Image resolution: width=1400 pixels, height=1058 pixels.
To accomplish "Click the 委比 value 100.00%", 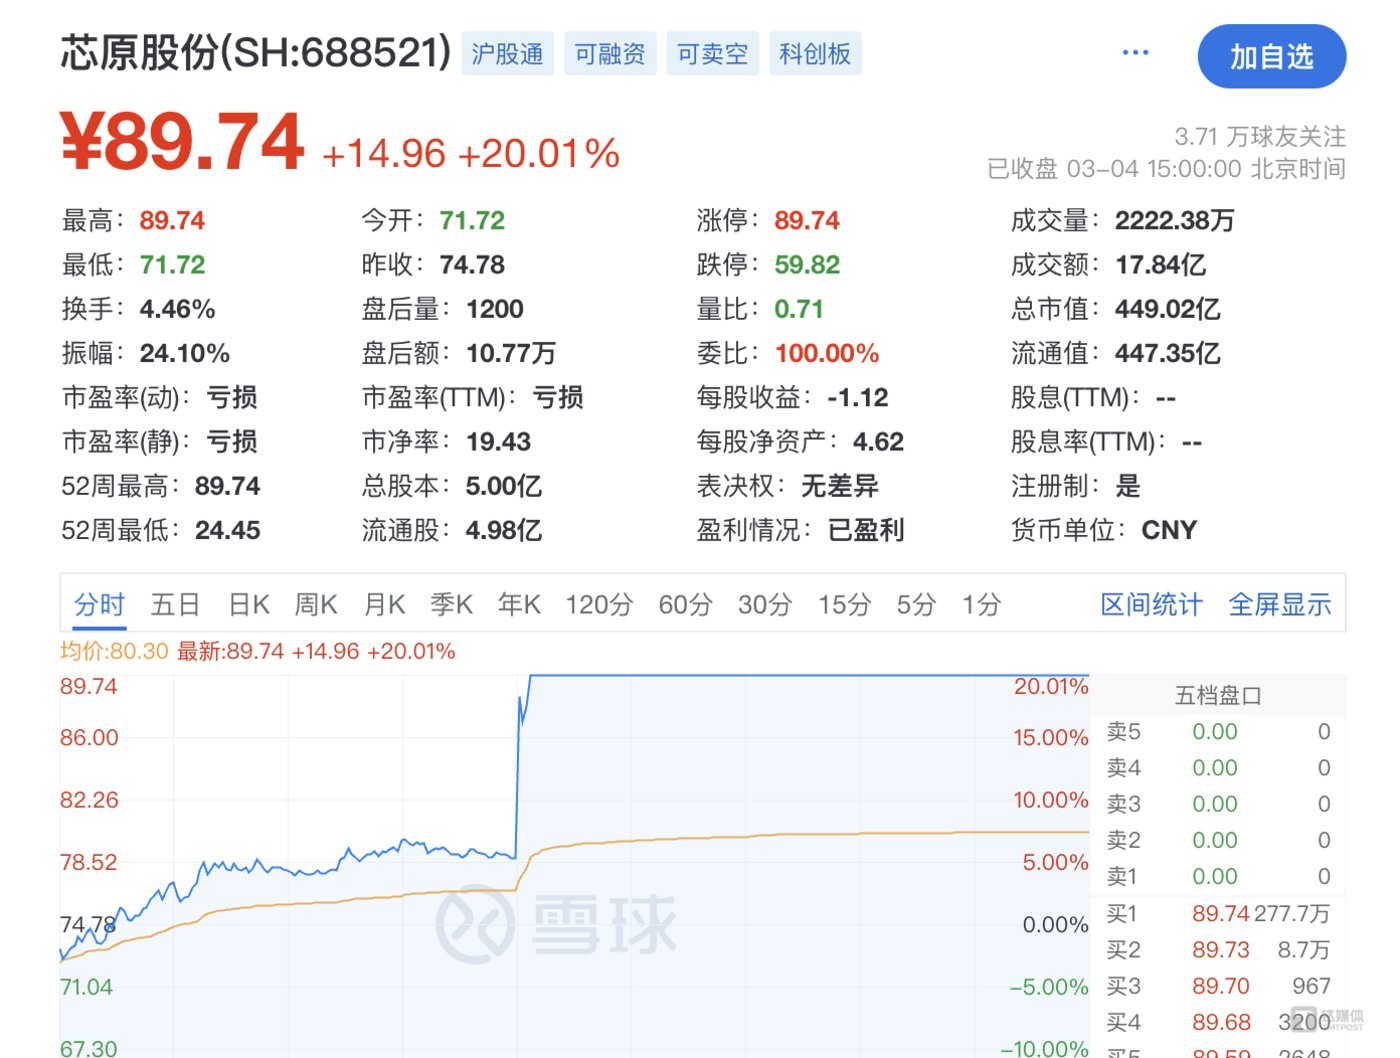I will pyautogui.click(x=827, y=353).
